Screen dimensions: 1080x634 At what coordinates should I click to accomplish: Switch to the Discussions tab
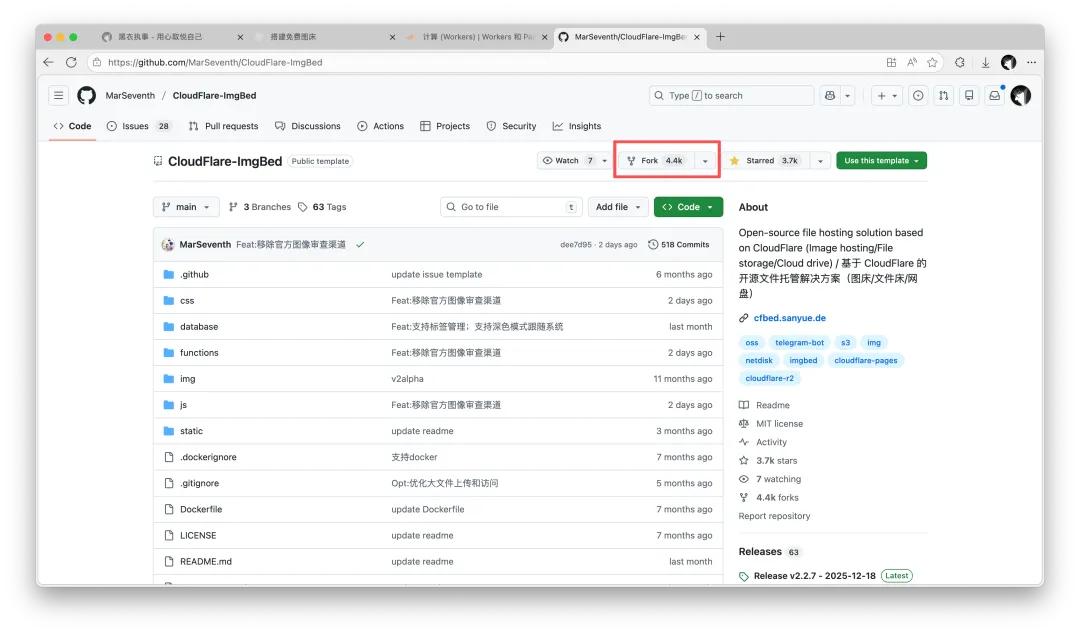point(308,126)
